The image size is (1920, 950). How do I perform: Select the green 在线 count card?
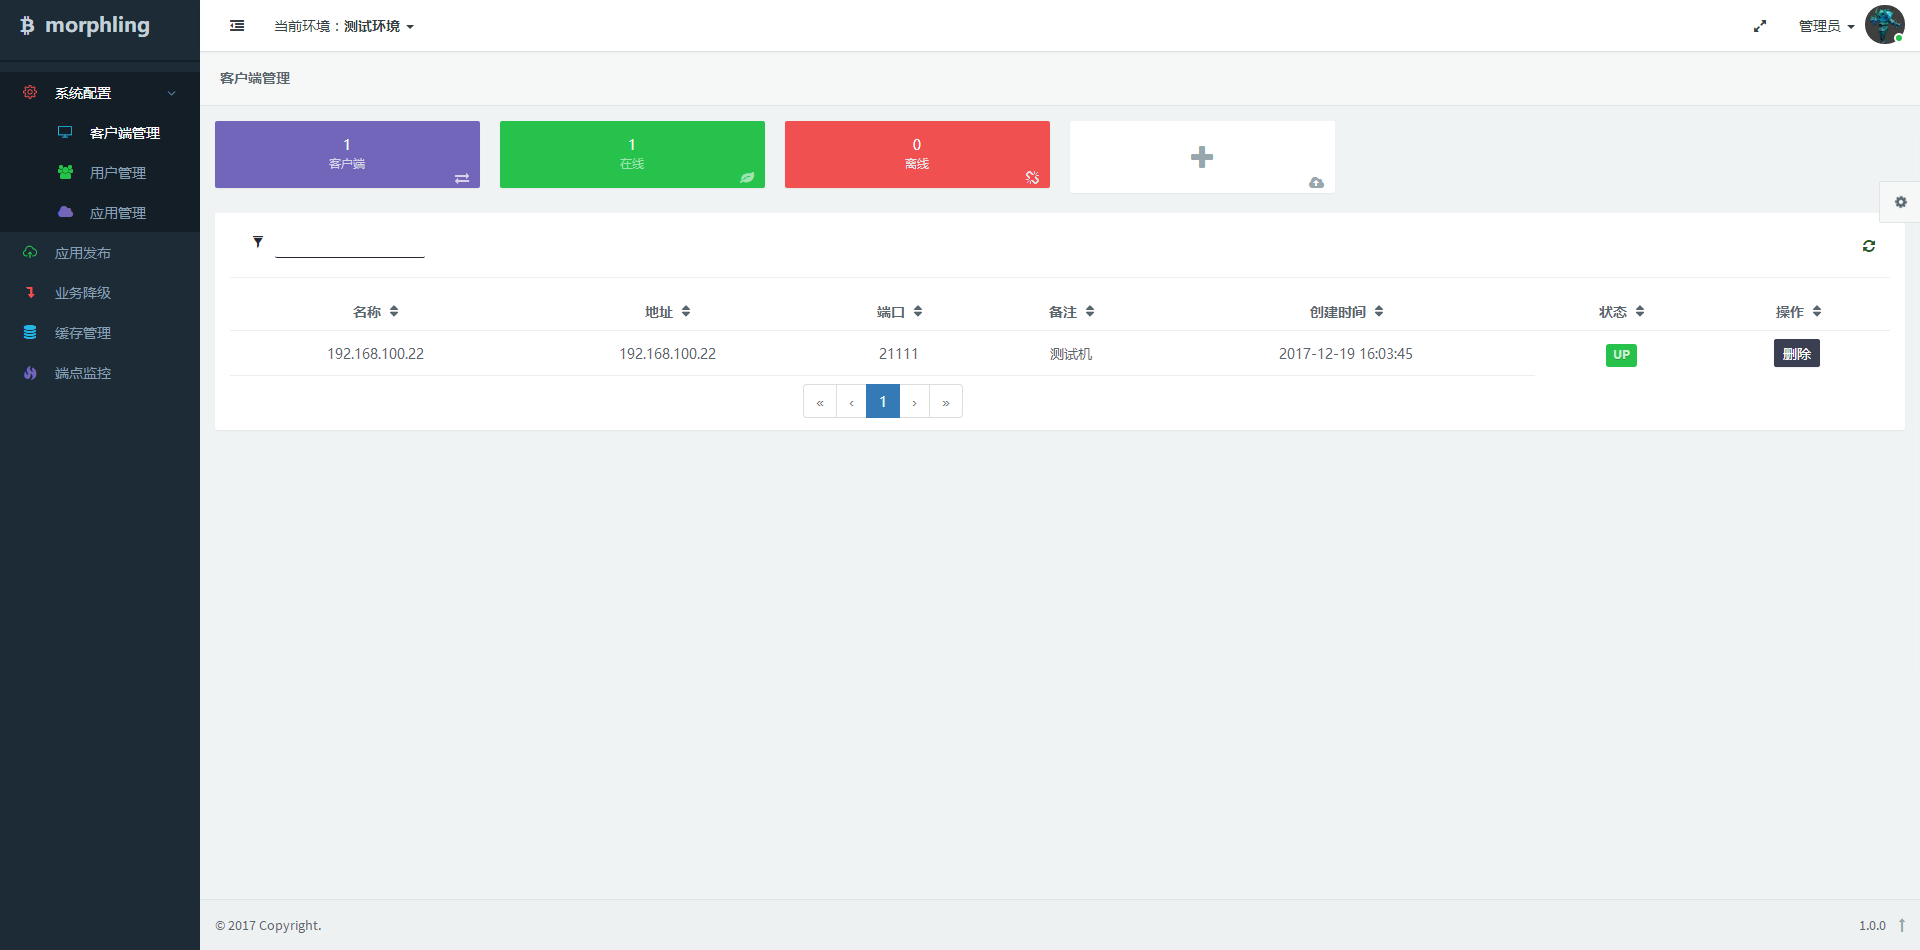pyautogui.click(x=632, y=154)
